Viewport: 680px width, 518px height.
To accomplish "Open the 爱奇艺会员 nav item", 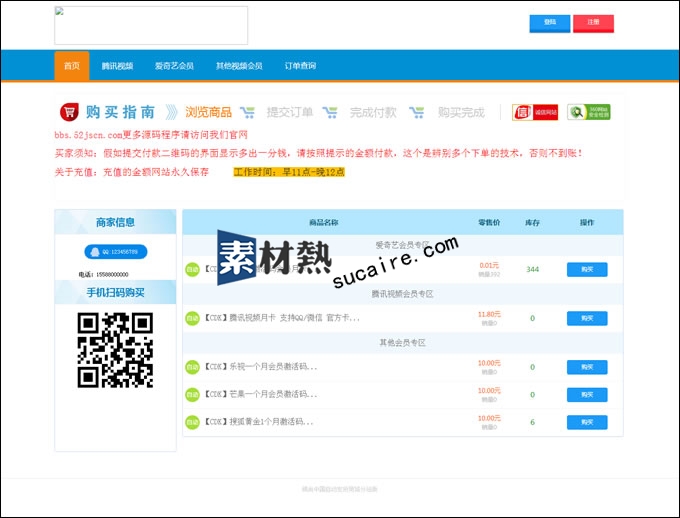I will pyautogui.click(x=174, y=66).
